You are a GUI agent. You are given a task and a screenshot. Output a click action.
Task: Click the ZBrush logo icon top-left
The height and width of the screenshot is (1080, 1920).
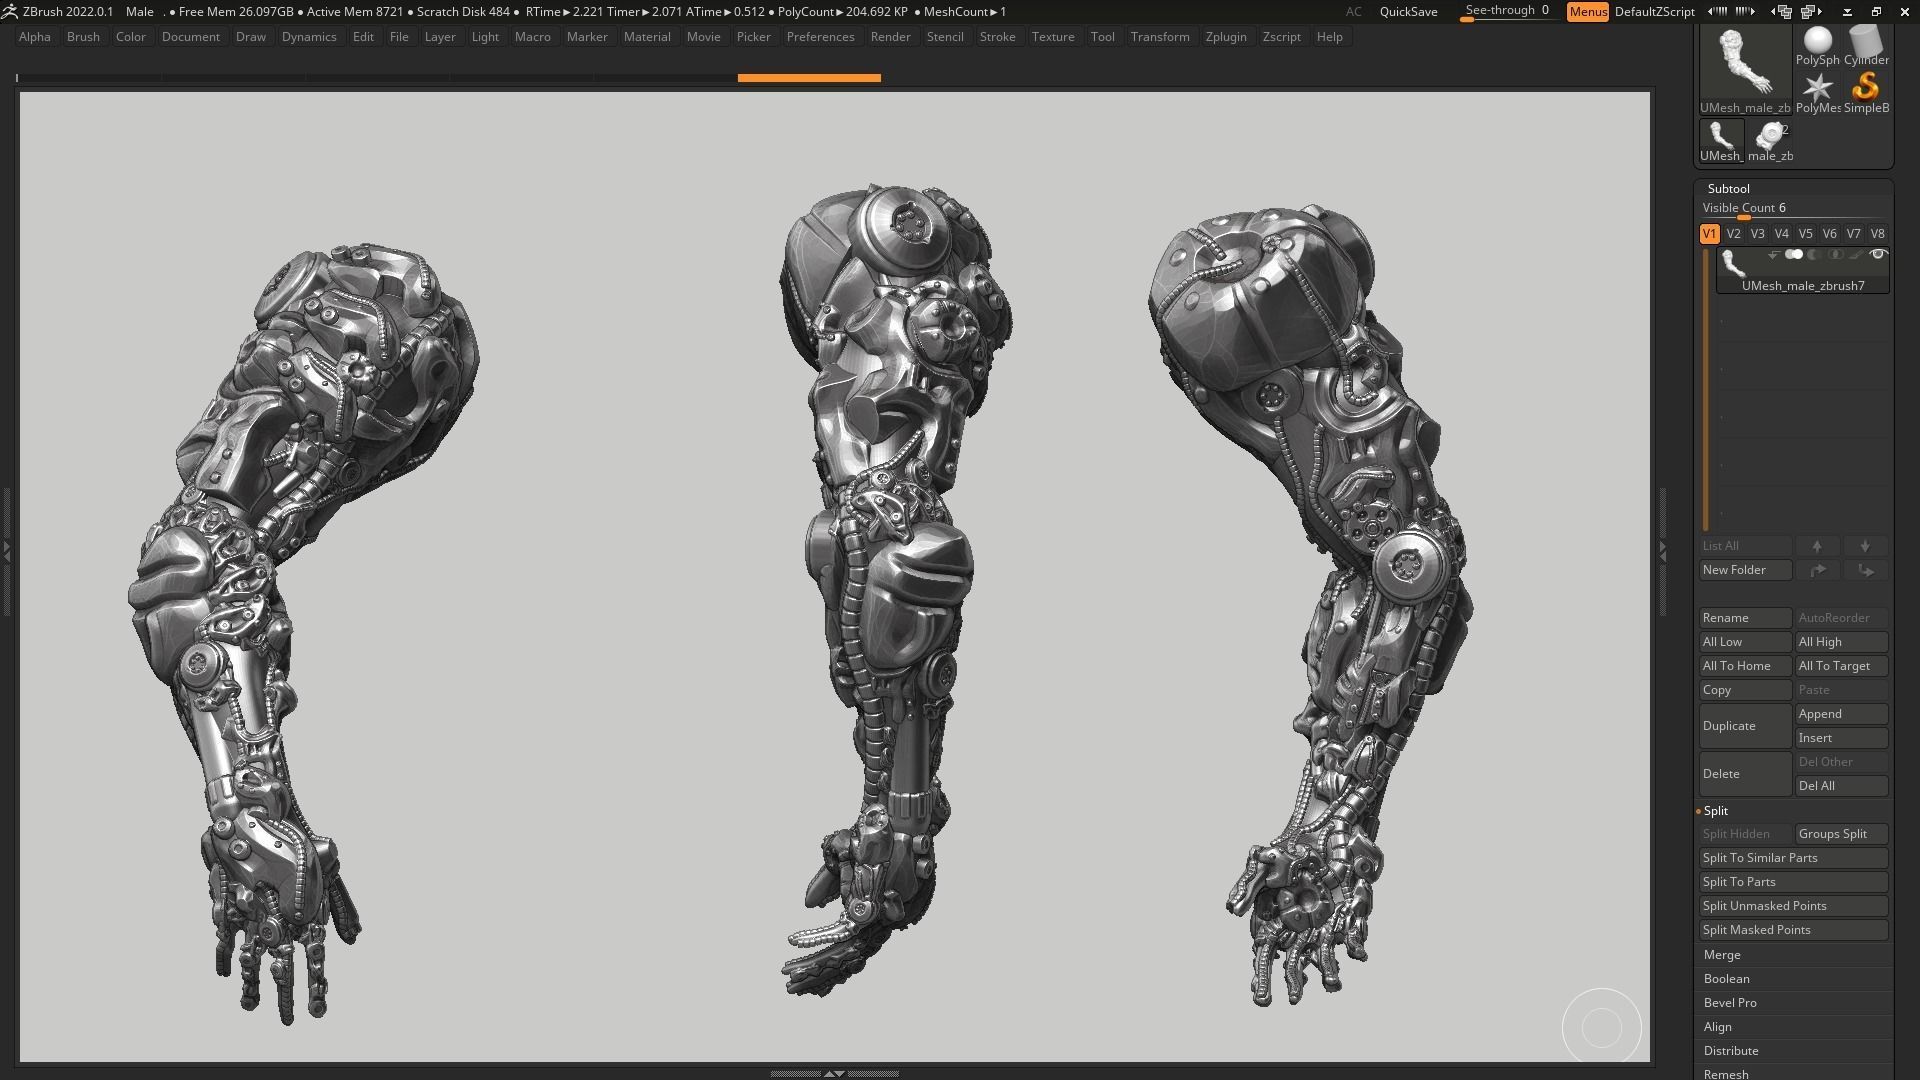tap(11, 11)
